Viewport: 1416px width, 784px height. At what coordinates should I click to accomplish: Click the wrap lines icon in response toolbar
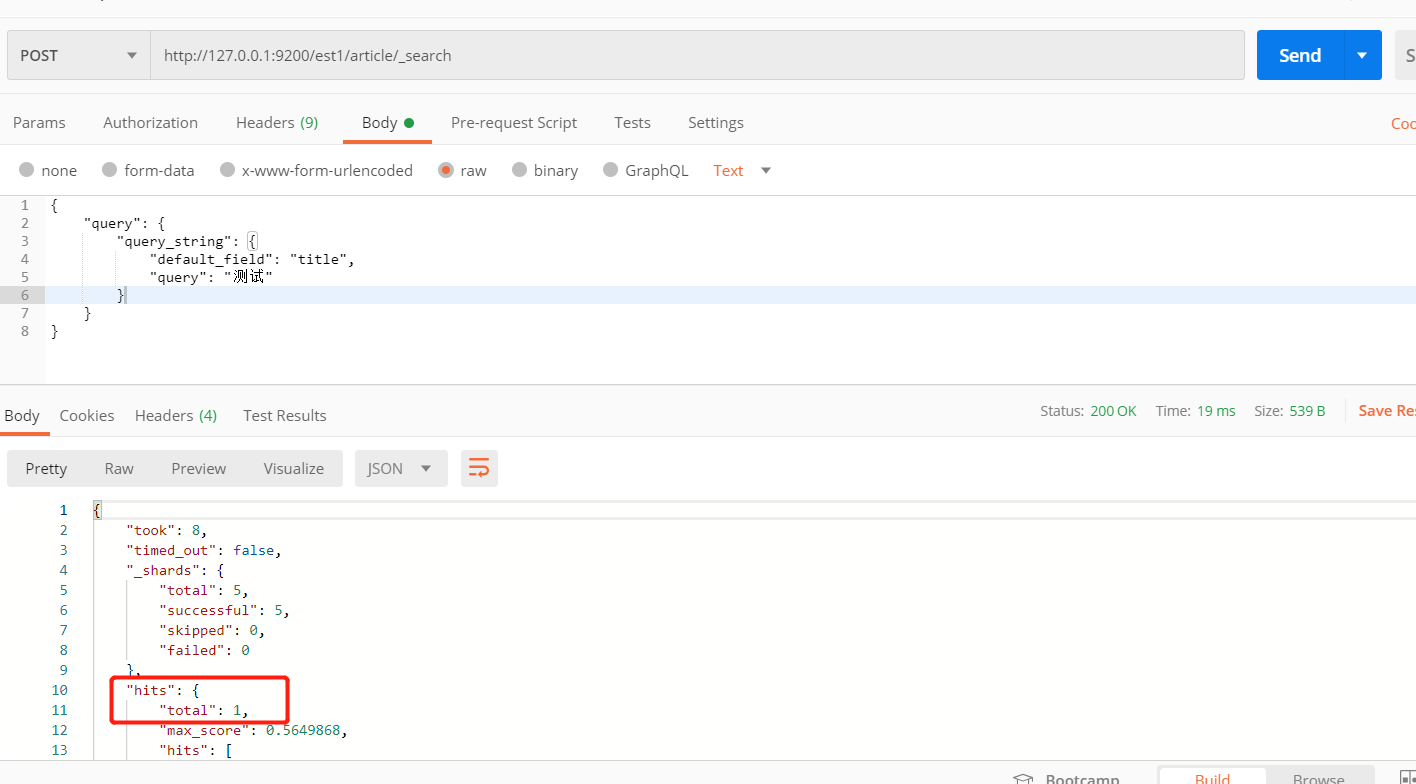pyautogui.click(x=479, y=468)
